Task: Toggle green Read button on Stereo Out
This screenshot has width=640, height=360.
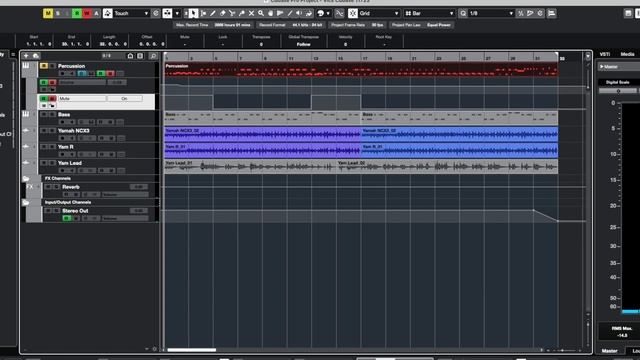Action: [67, 218]
